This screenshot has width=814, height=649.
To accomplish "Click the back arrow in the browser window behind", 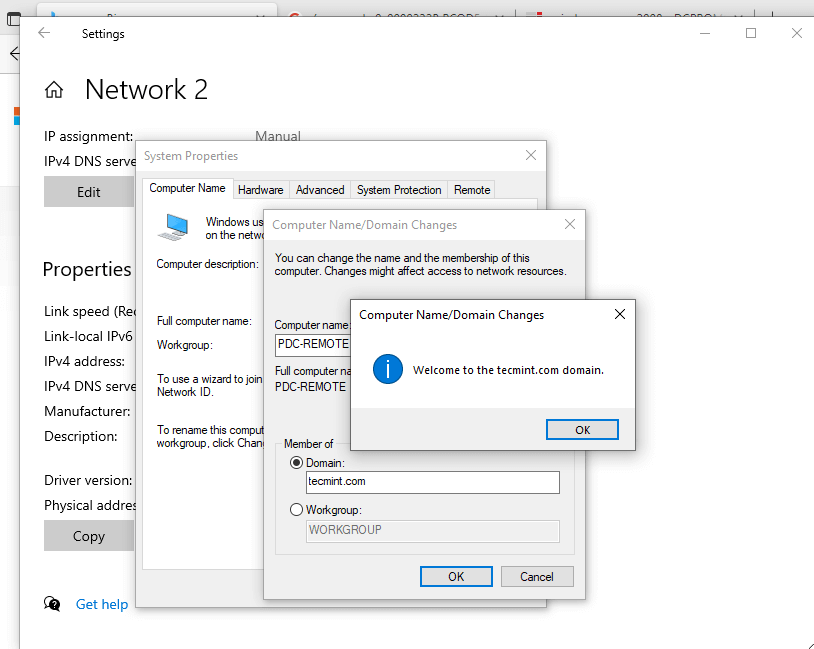I will click(15, 53).
